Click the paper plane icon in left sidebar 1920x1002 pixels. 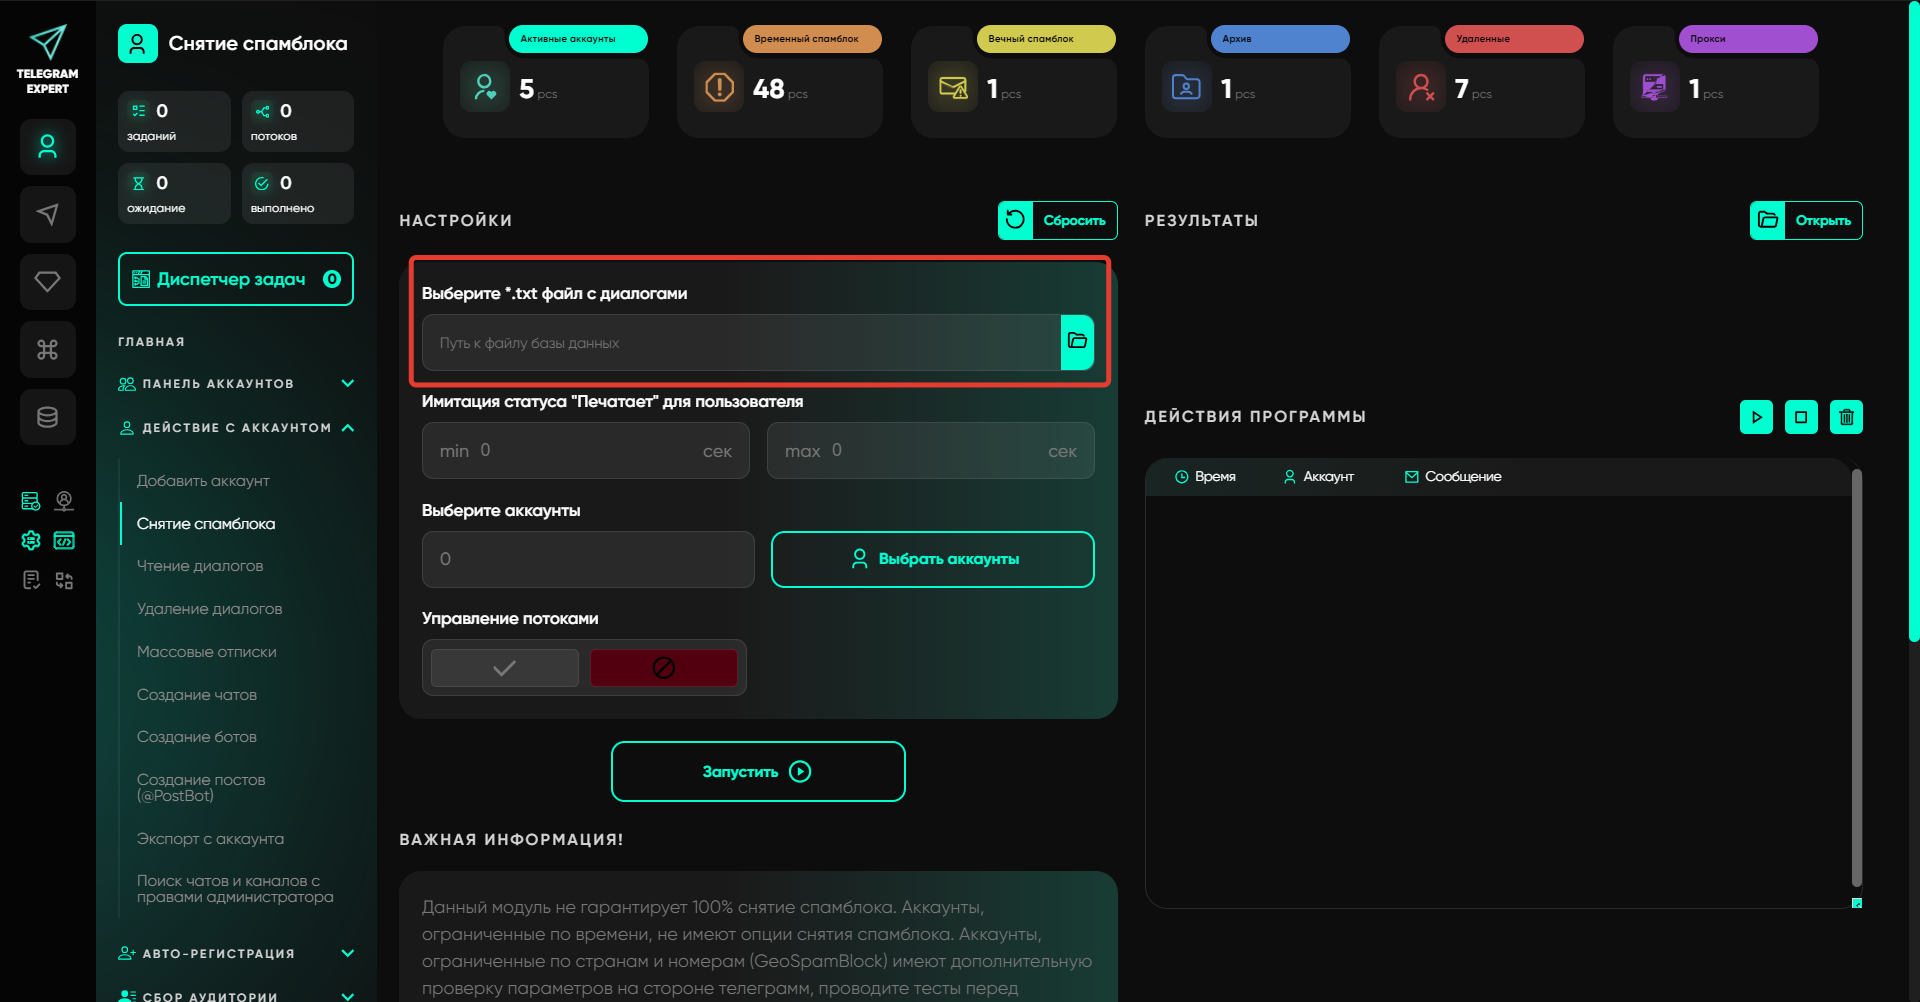pos(47,214)
